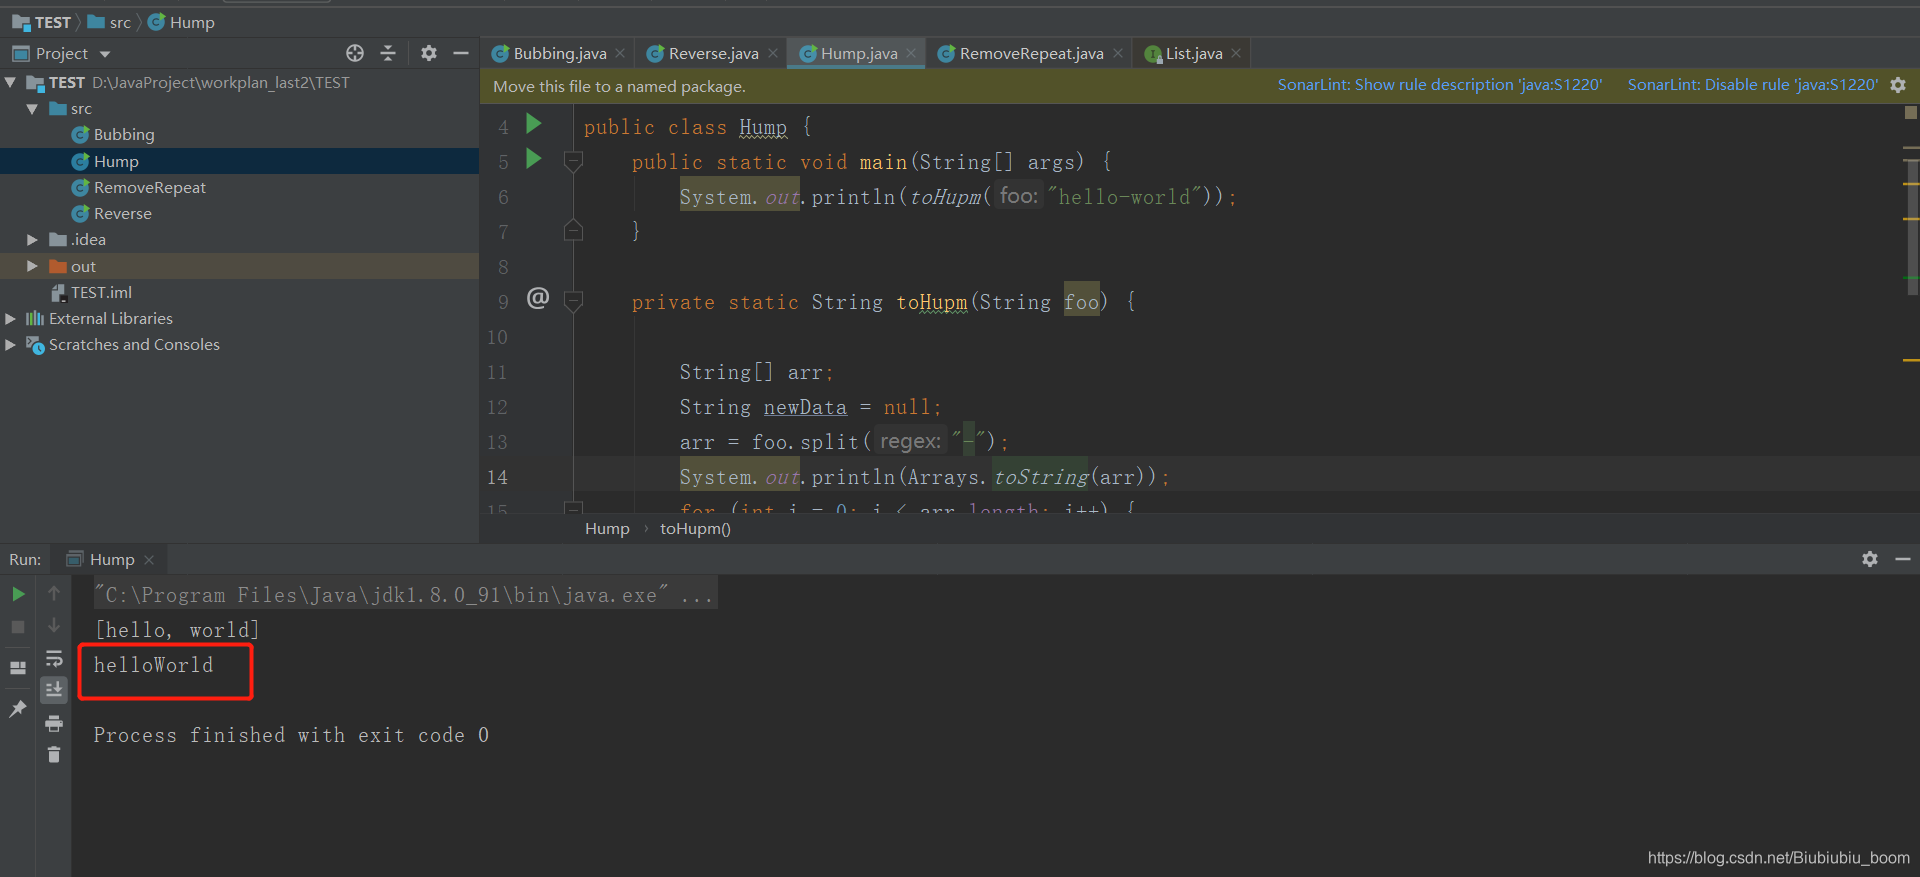Viewport: 1920px width, 877px height.
Task: Open the Project view dropdown
Action: tap(105, 54)
